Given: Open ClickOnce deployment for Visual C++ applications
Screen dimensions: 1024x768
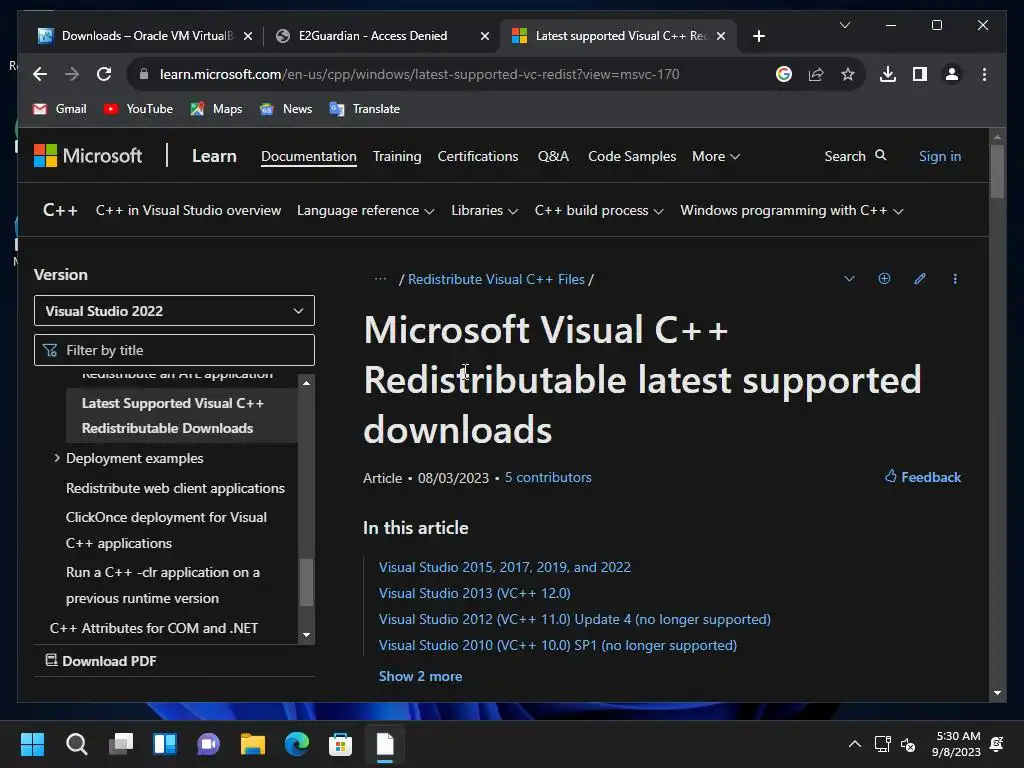Looking at the screenshot, I should (x=167, y=530).
